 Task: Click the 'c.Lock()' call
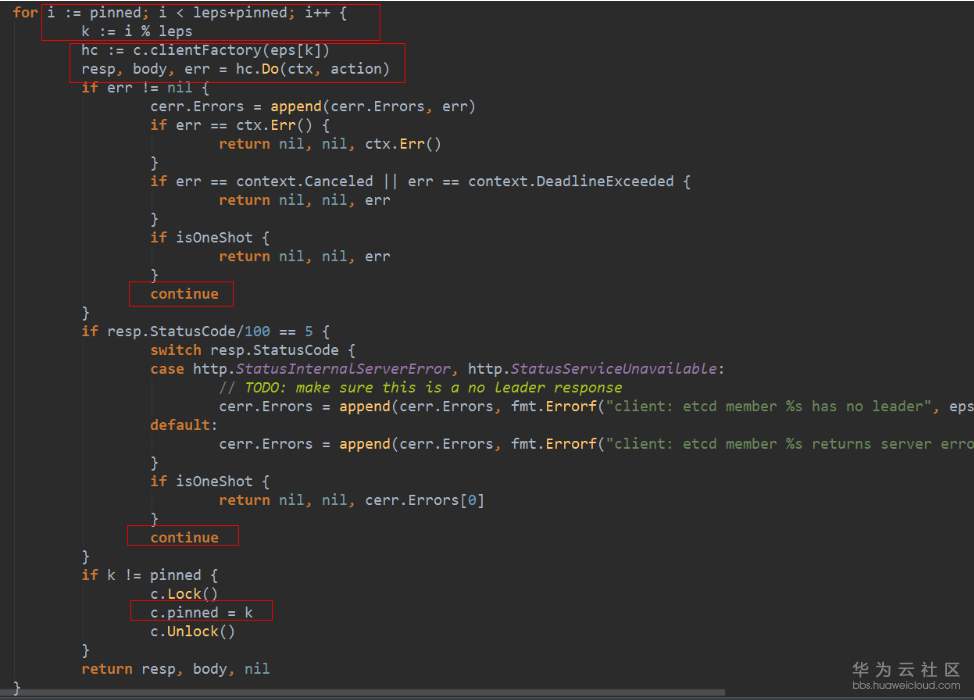click(x=184, y=594)
